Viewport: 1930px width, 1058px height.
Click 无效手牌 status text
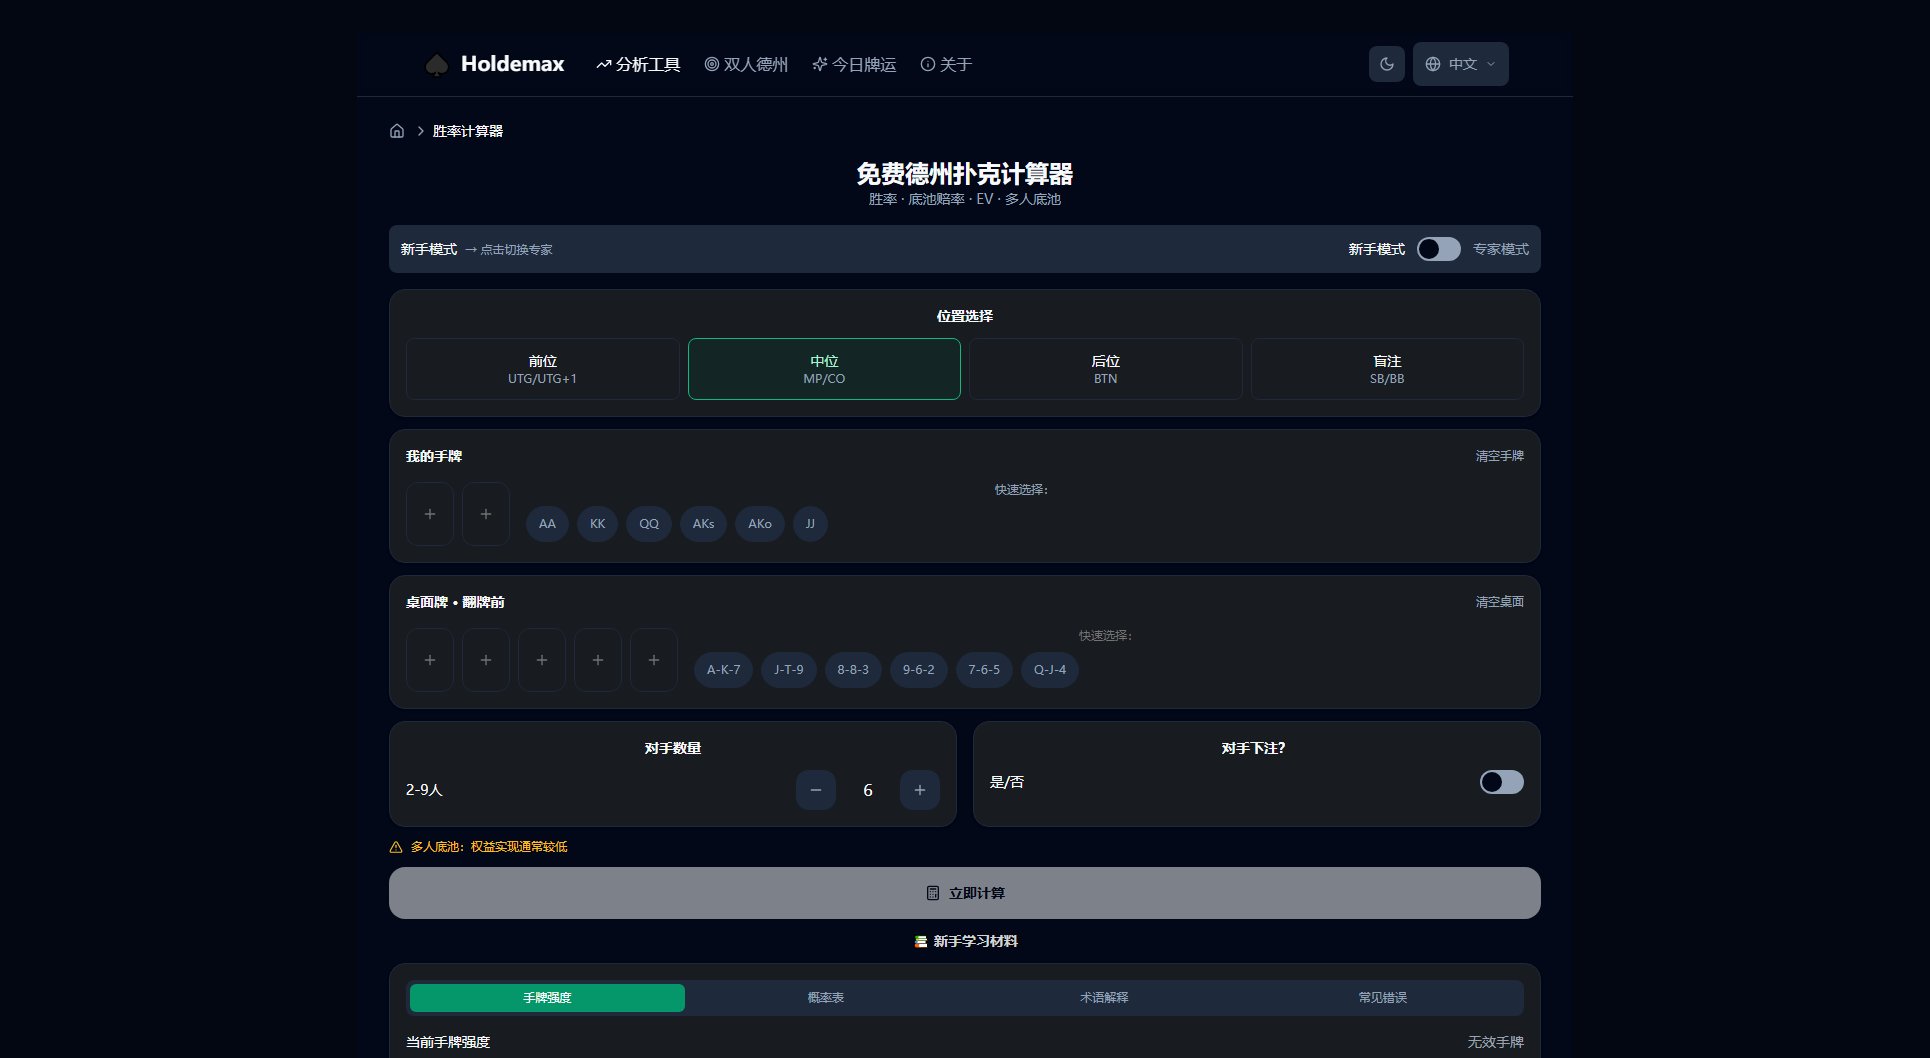click(x=1495, y=1042)
